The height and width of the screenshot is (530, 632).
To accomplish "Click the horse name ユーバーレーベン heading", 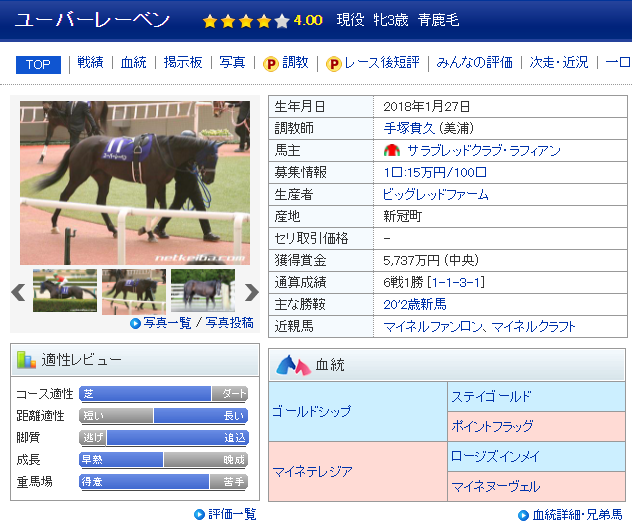I will click(x=92, y=20).
